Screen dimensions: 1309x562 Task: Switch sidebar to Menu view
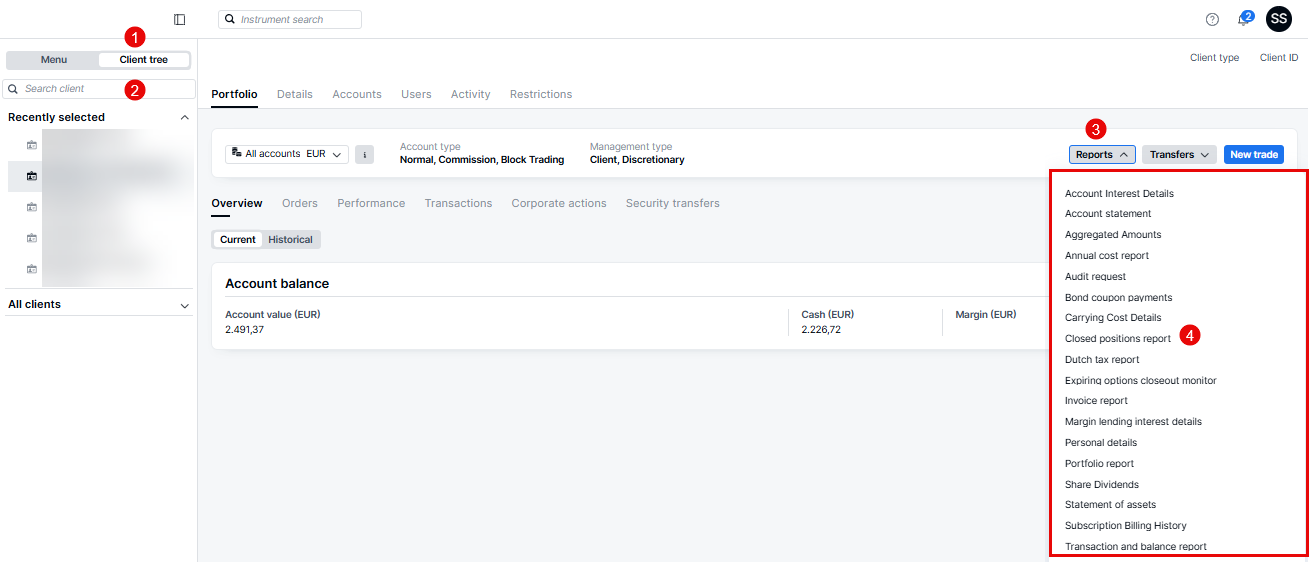click(53, 60)
